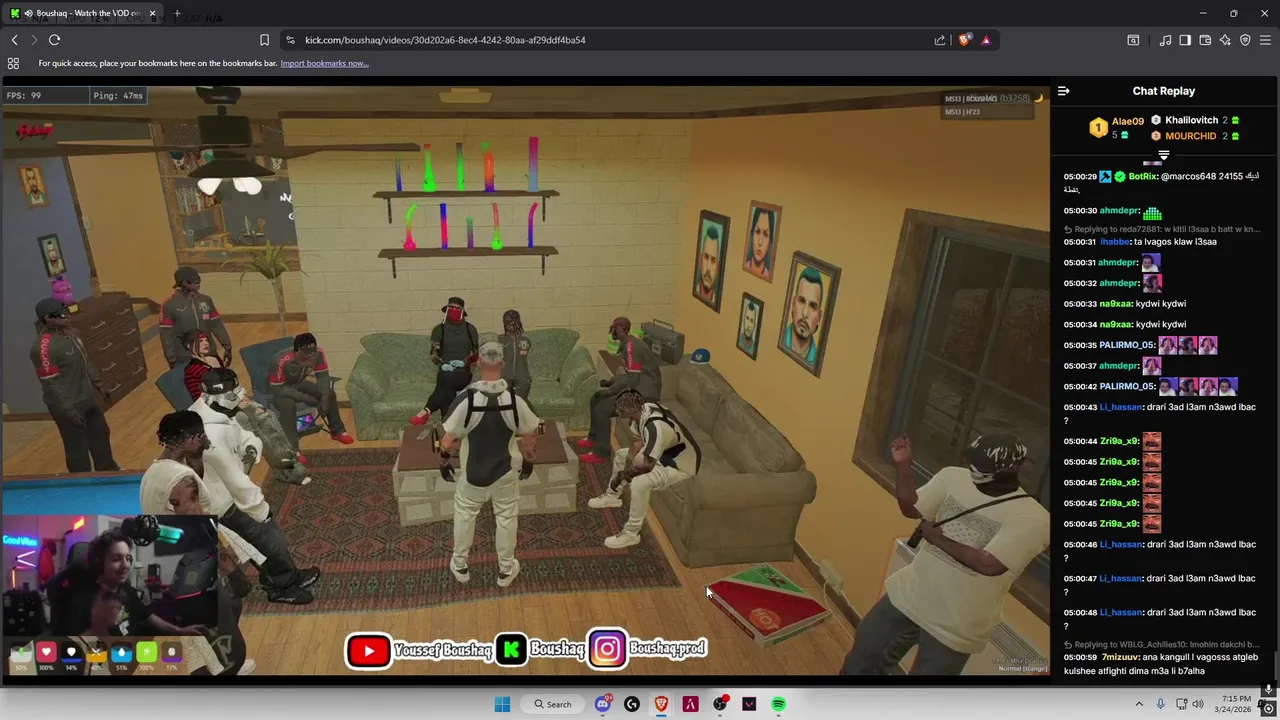The image size is (1280, 720).
Task: Mute the tab via speaker icon
Action: (29, 13)
